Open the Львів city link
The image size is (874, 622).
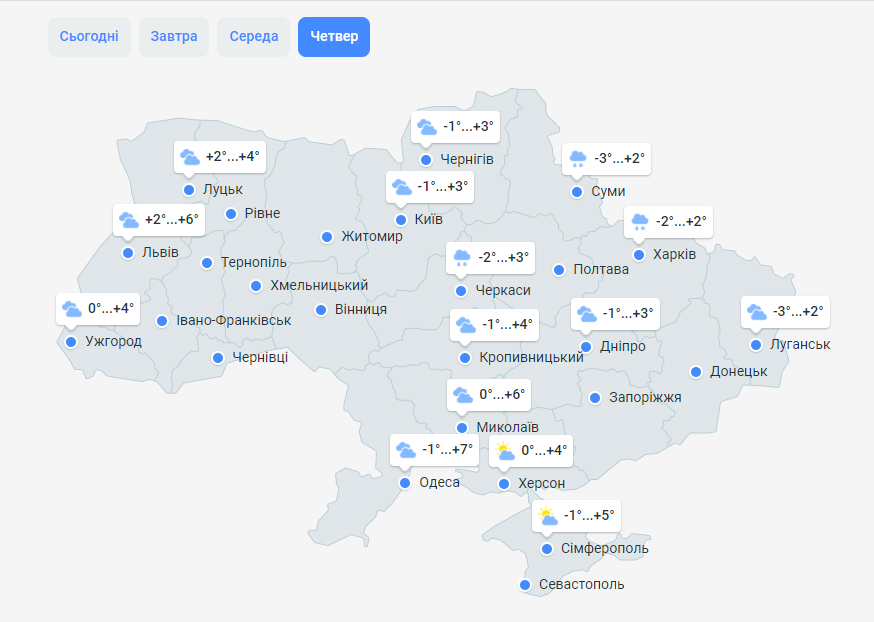tap(160, 252)
